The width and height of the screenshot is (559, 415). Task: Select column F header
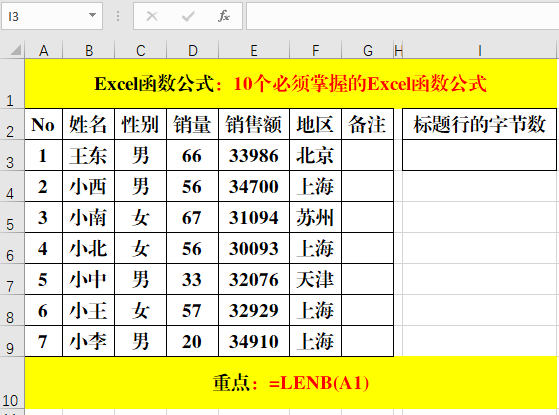point(316,51)
